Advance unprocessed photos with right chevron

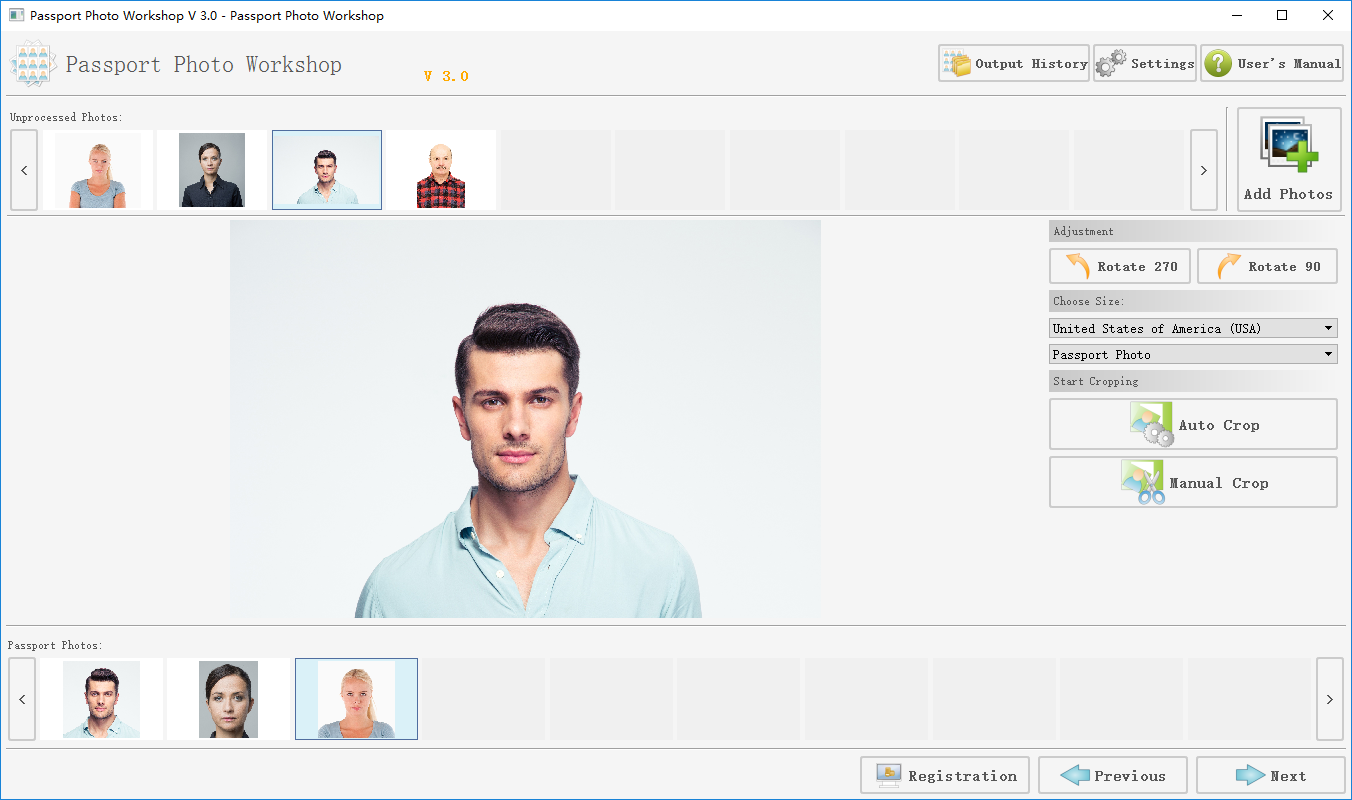click(x=1204, y=170)
